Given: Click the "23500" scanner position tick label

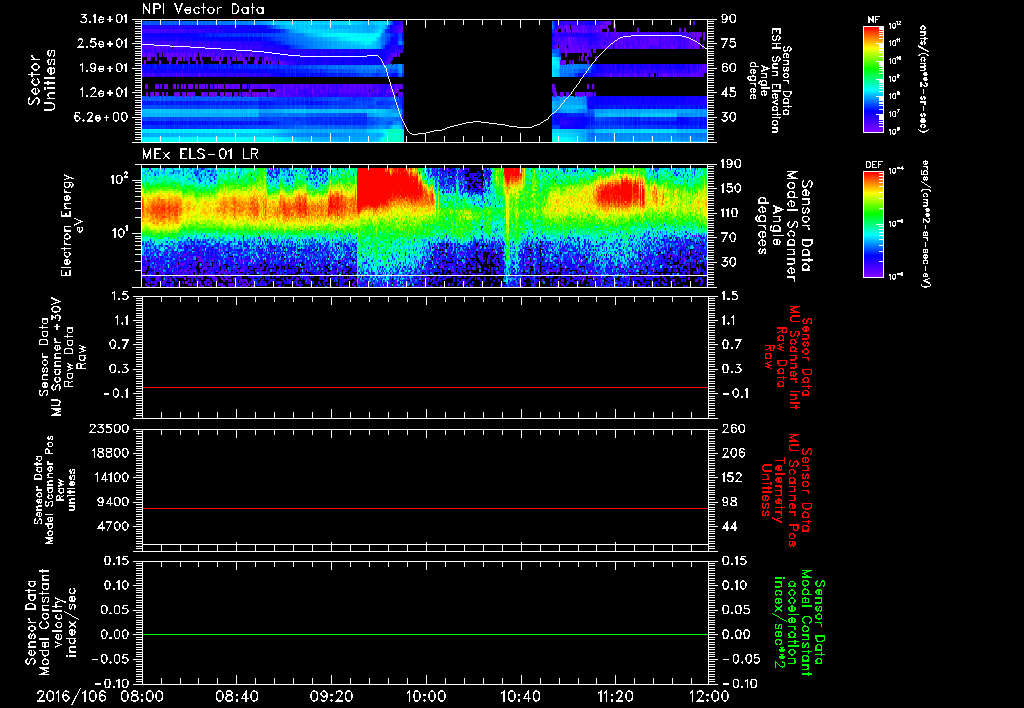Looking at the screenshot, I should tap(108, 428).
